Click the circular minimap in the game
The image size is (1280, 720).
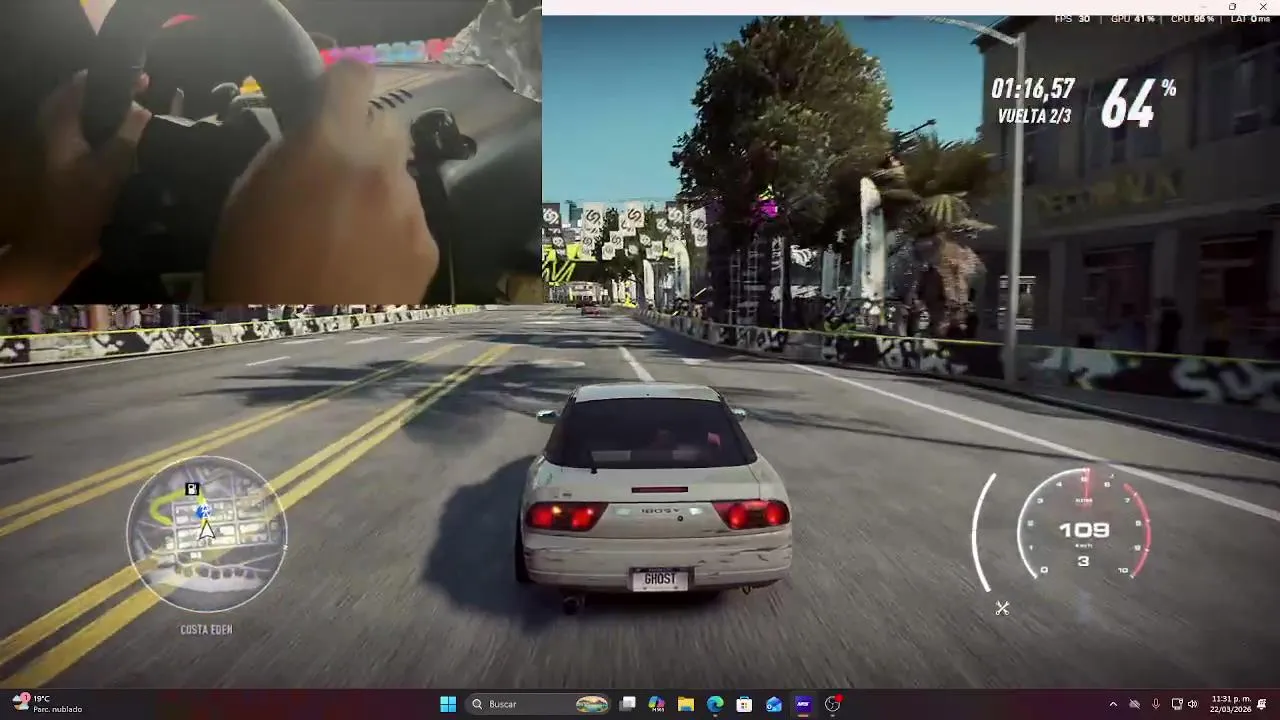pyautogui.click(x=206, y=534)
